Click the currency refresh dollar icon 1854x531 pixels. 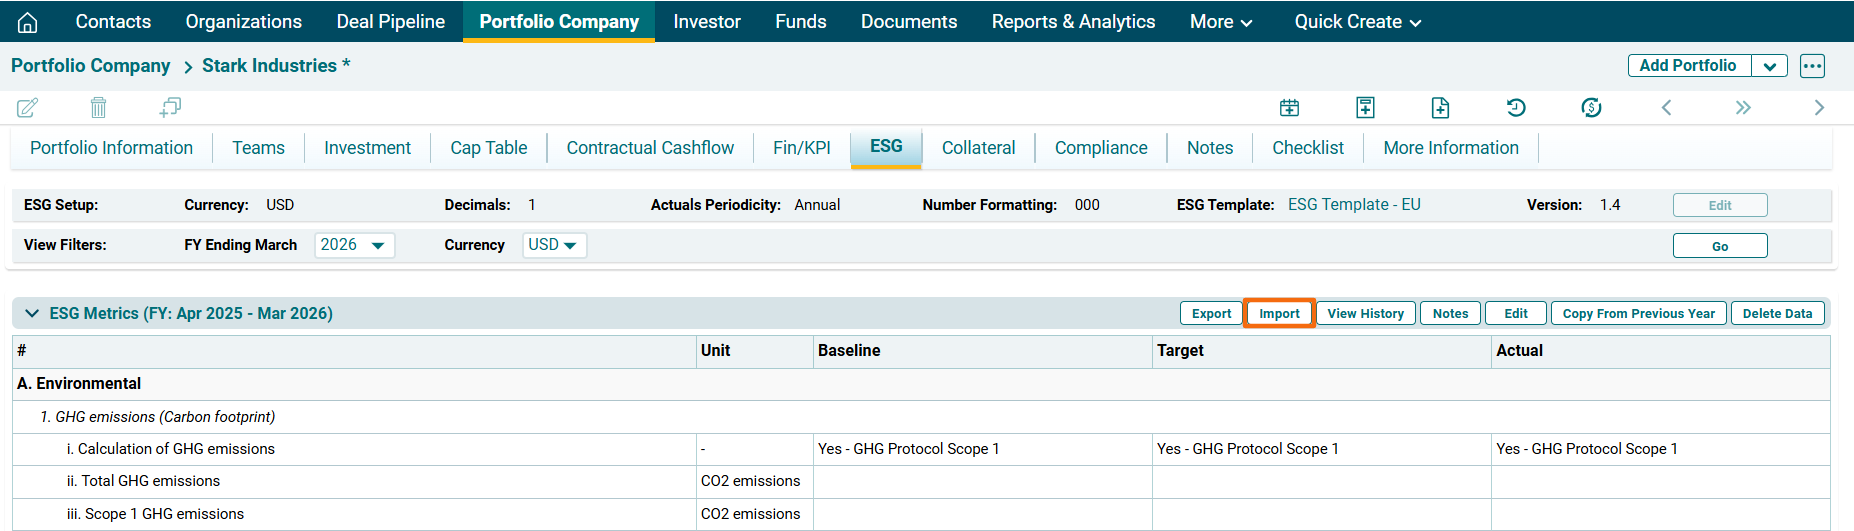1591,107
